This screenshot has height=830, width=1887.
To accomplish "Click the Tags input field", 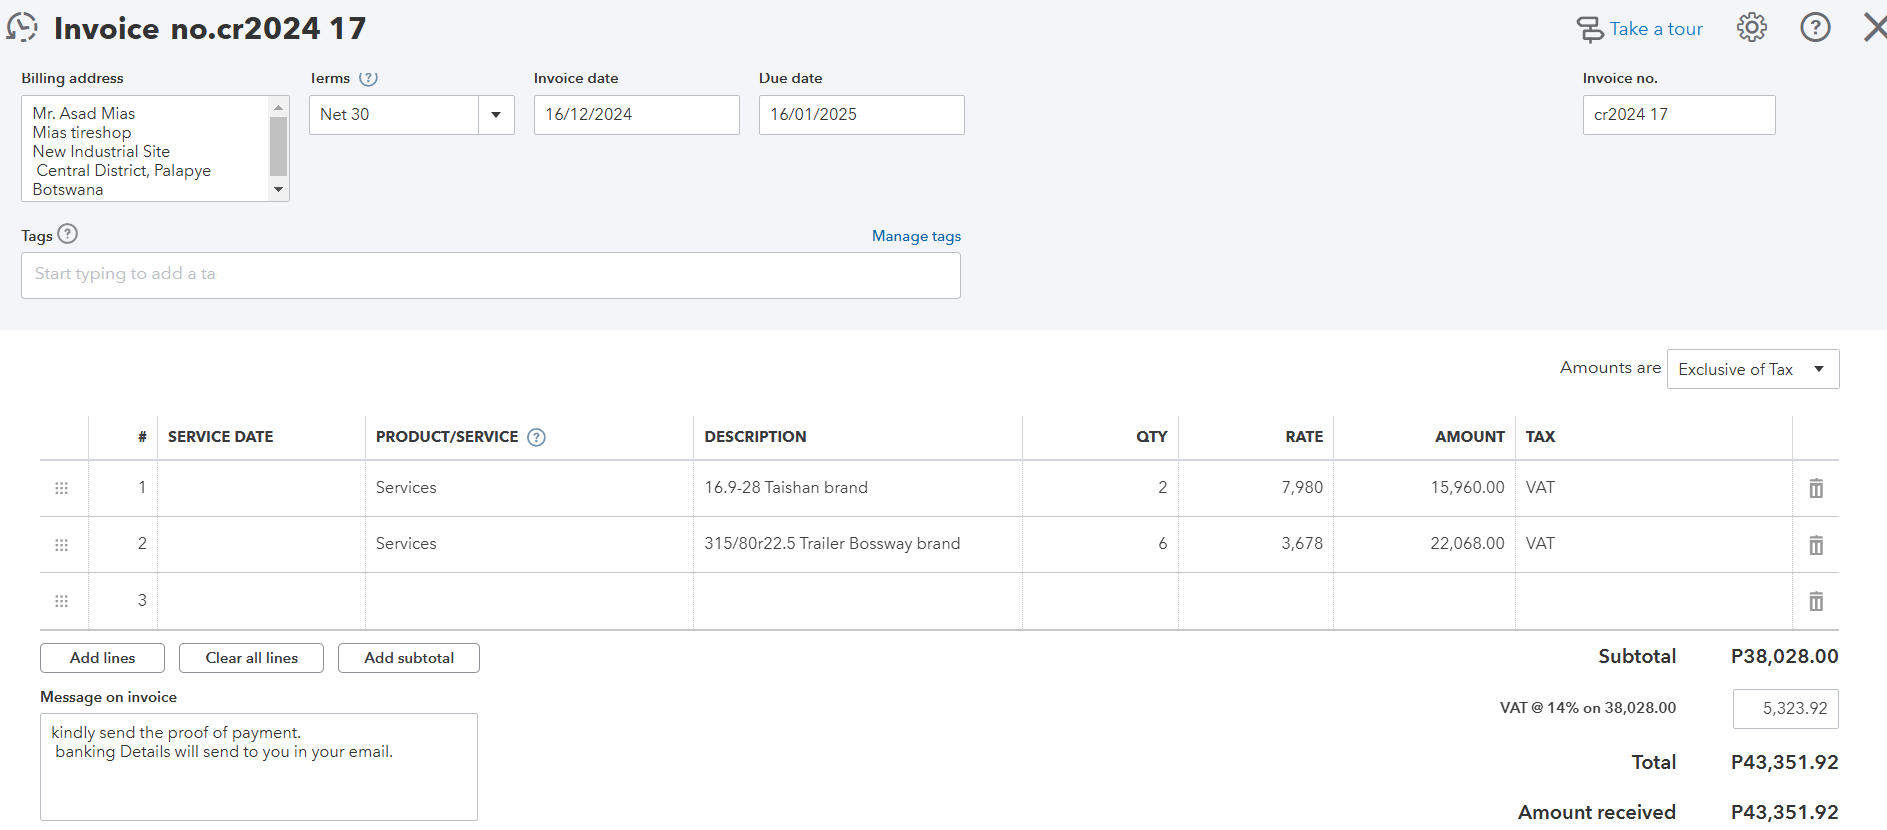I will 491,275.
